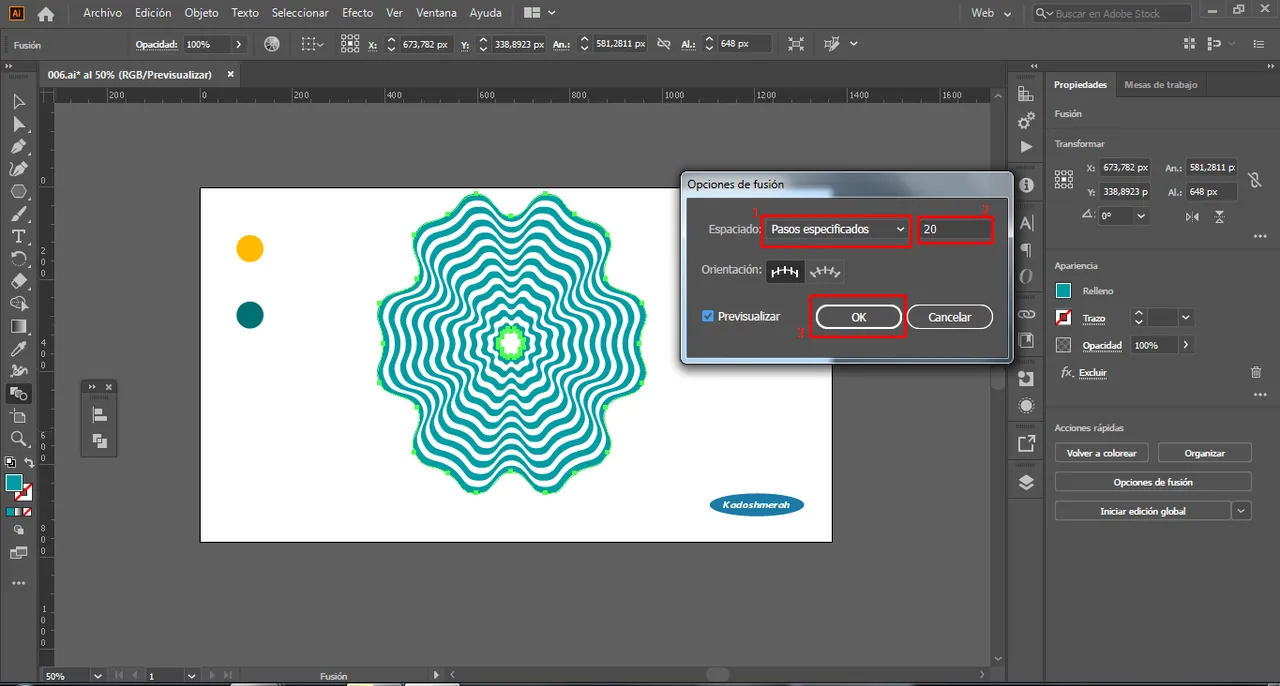Pick reference point grid in Propiedades
1280x686 pixels.
(1064, 179)
